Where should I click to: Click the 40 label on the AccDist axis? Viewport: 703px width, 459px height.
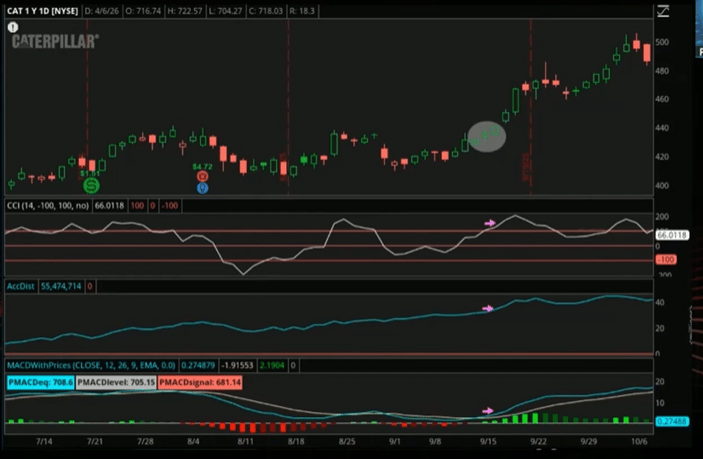coord(660,302)
